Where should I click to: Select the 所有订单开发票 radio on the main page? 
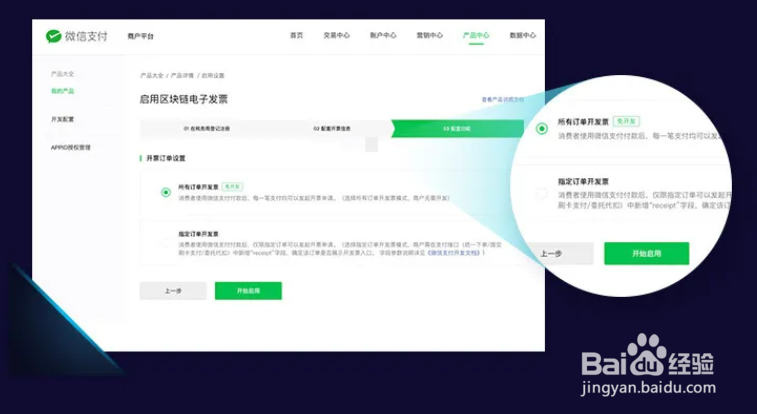click(x=166, y=192)
